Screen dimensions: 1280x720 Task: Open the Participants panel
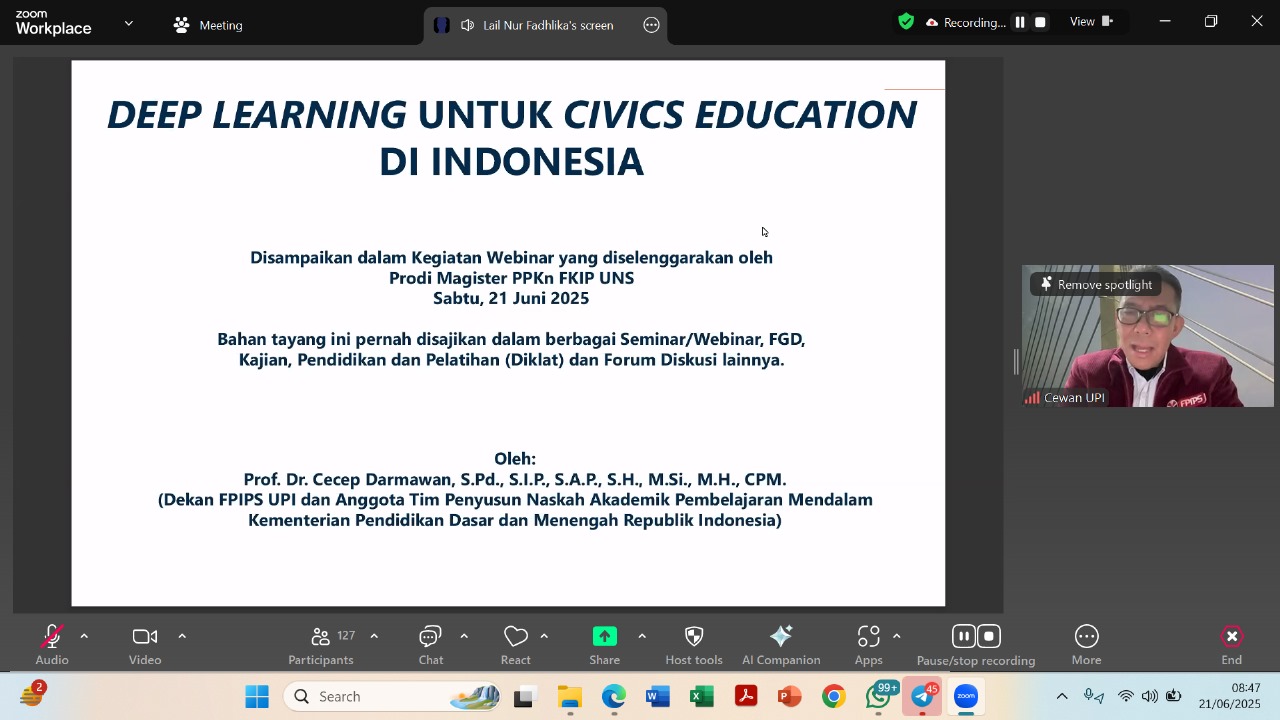coord(321,645)
